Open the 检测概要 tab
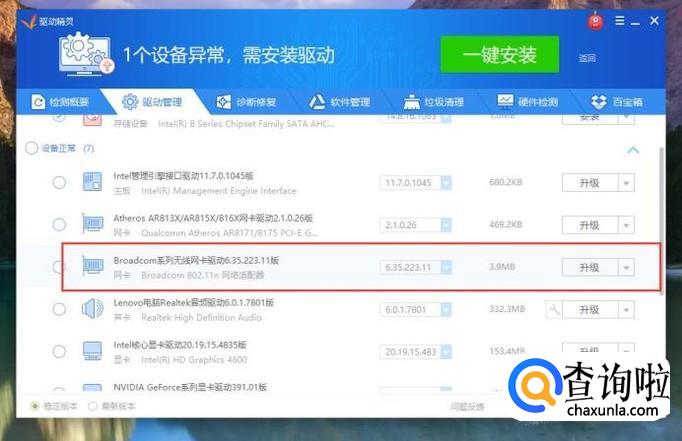 tap(60, 102)
